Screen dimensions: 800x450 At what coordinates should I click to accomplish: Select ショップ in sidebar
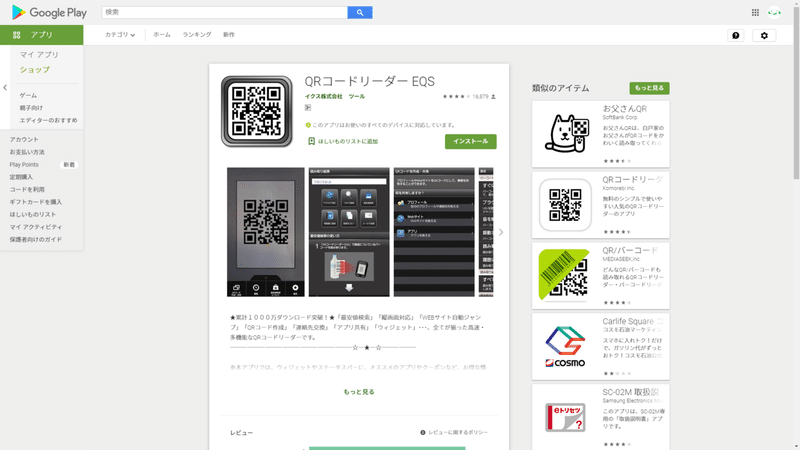[35, 70]
